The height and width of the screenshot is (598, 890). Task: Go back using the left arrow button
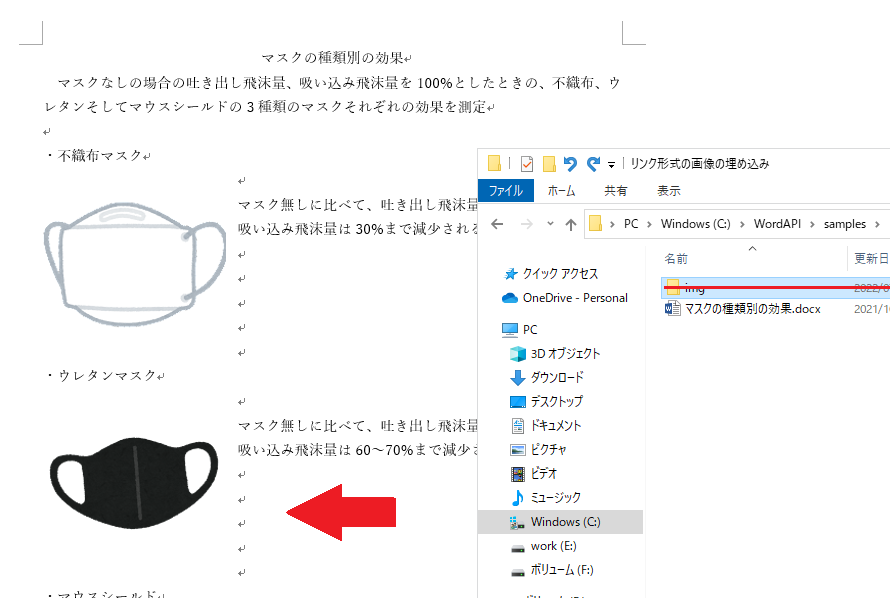[x=497, y=224]
